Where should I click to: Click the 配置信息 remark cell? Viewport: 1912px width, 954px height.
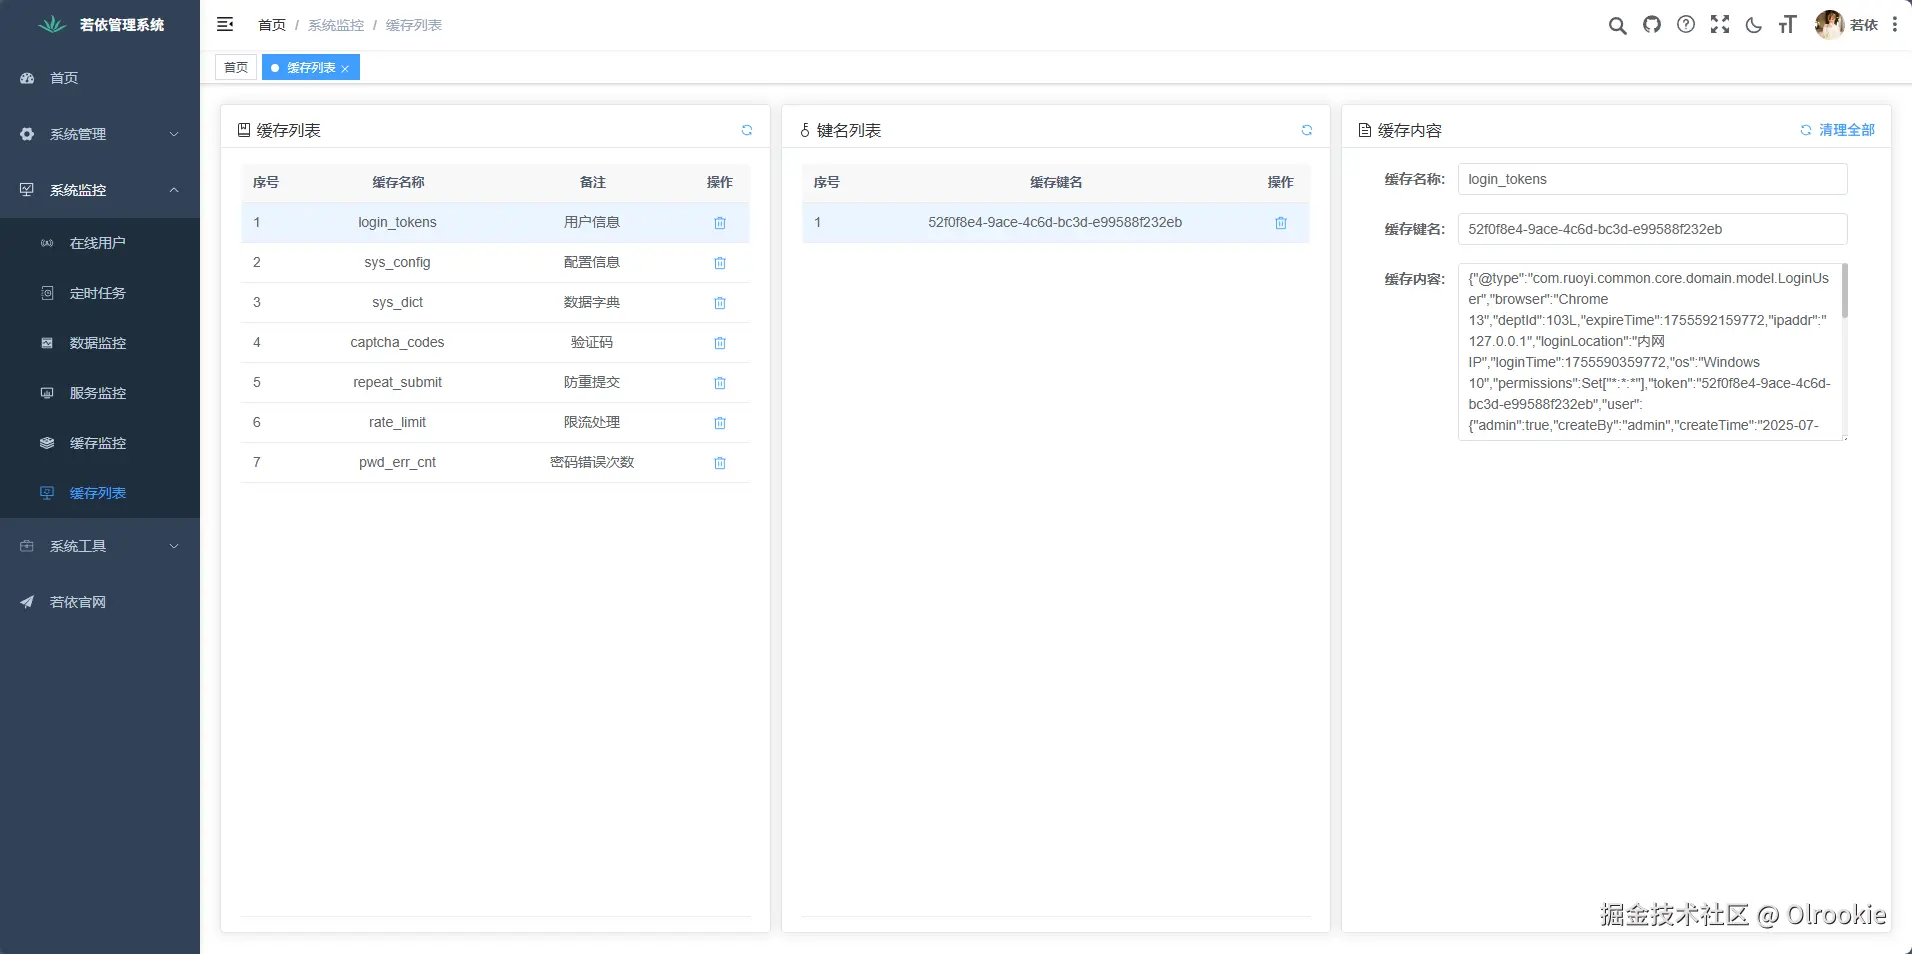[x=592, y=262]
